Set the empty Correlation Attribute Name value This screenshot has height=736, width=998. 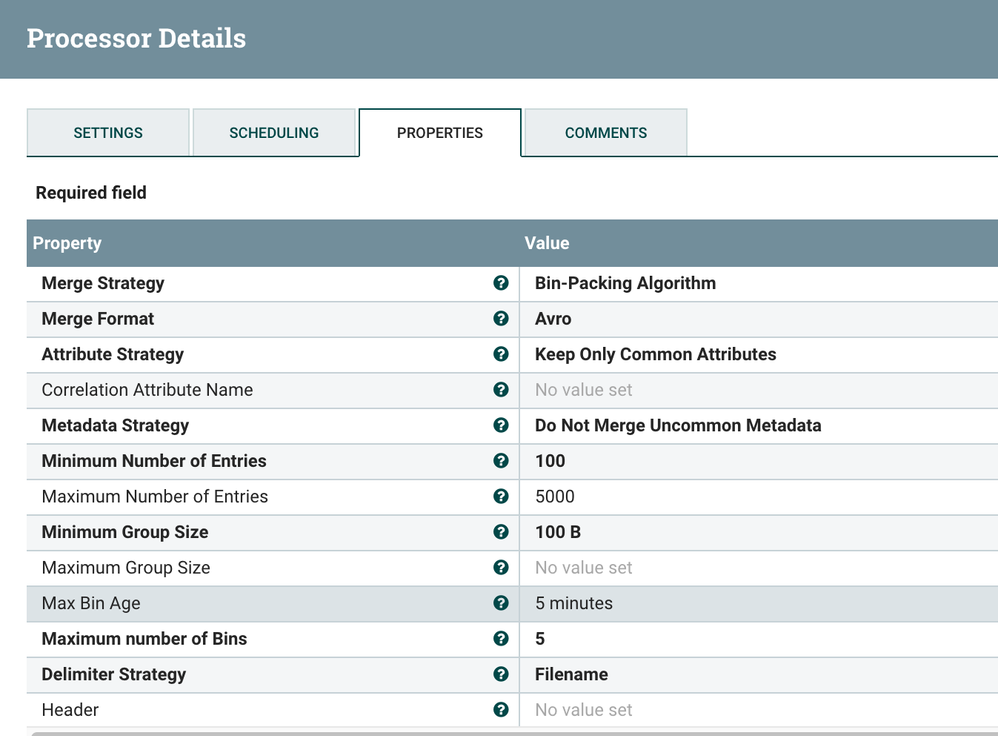[584, 390]
